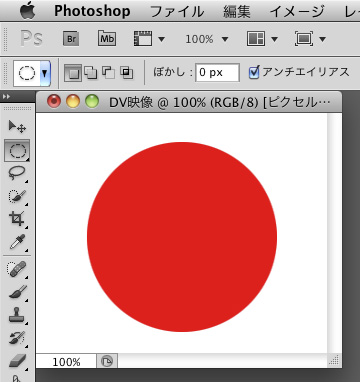Click the ぼかし feather input field
Screen dimensions: 360x382
(x=217, y=73)
